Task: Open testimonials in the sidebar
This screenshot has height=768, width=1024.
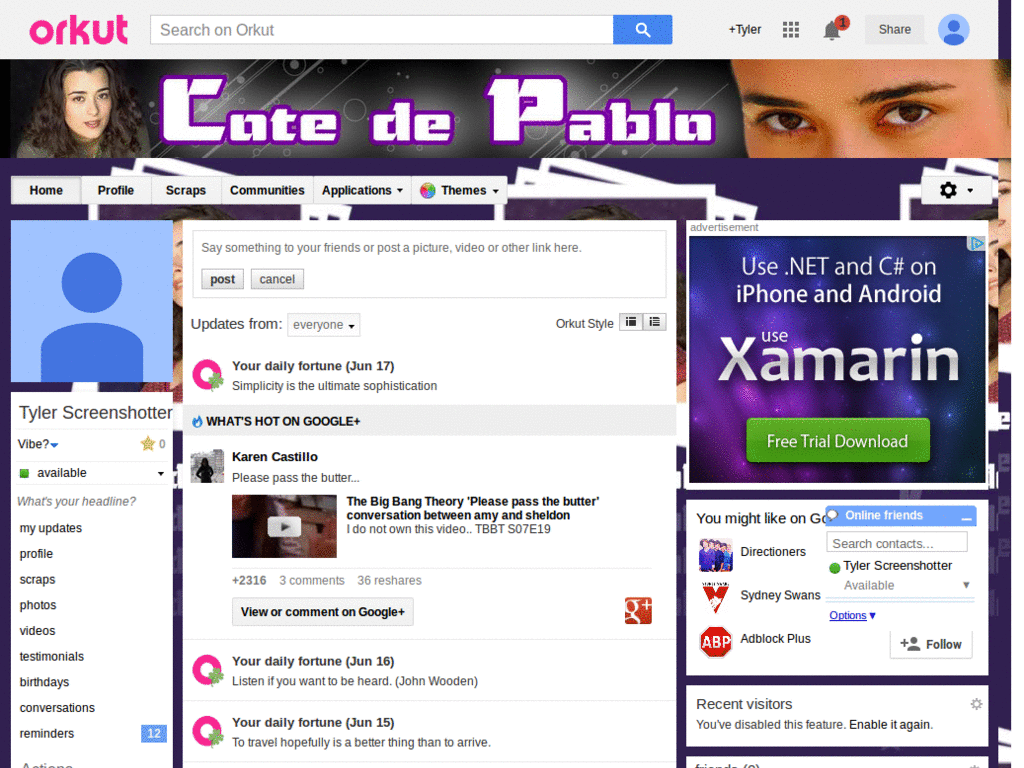Action: coord(52,656)
